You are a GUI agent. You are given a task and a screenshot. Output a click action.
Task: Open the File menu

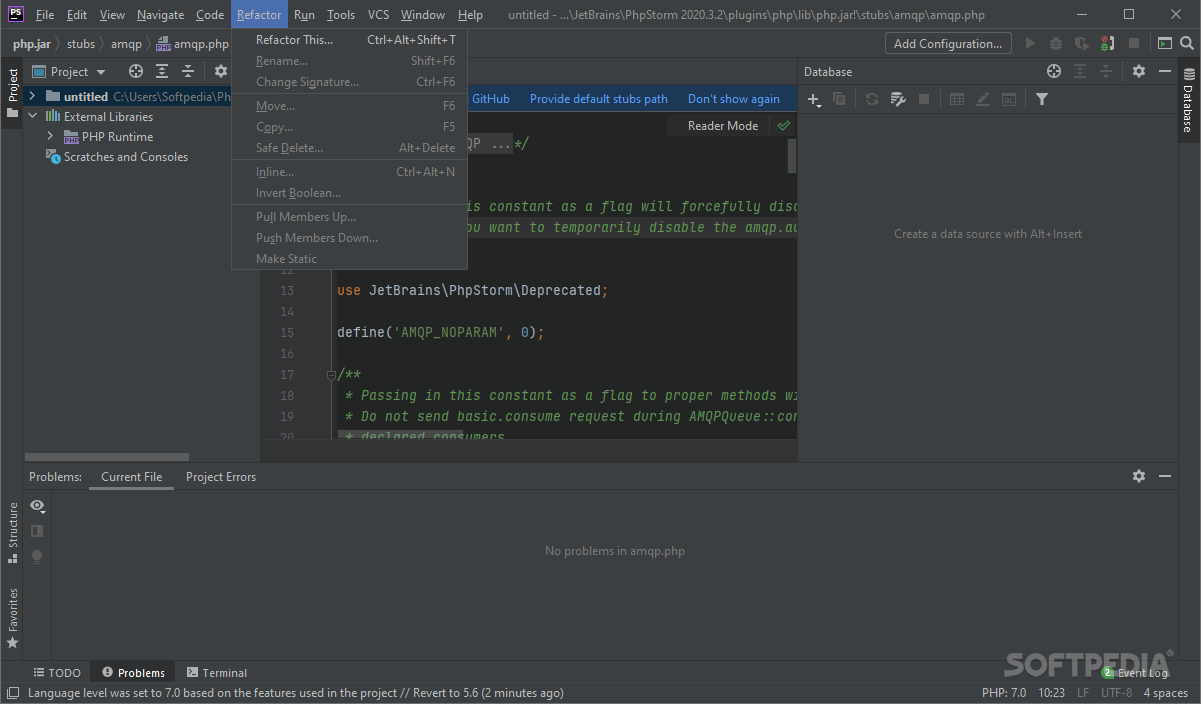click(x=45, y=15)
